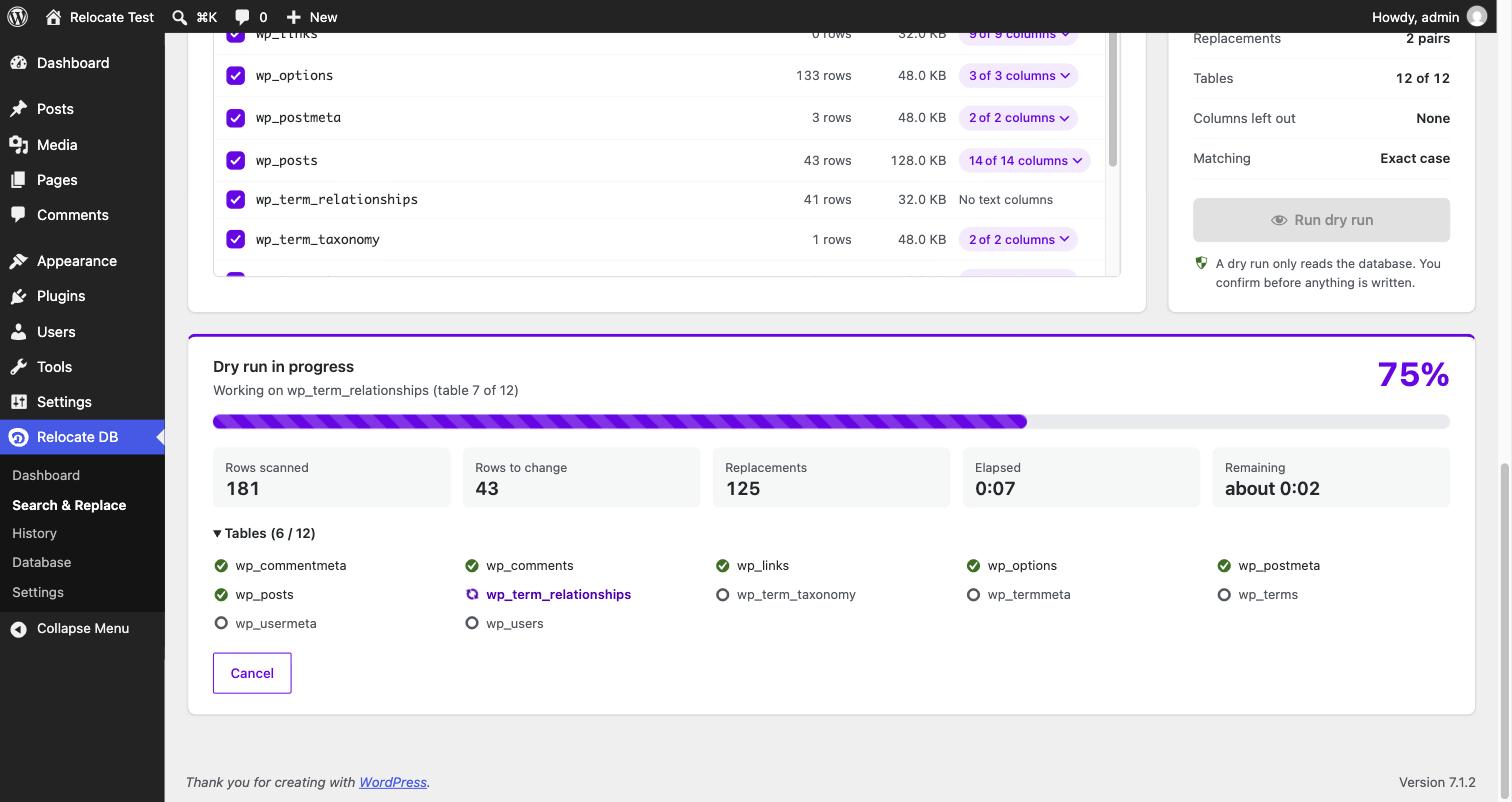The image size is (1512, 802).
Task: Click the Howdy, admin account text
Action: [x=1415, y=17]
